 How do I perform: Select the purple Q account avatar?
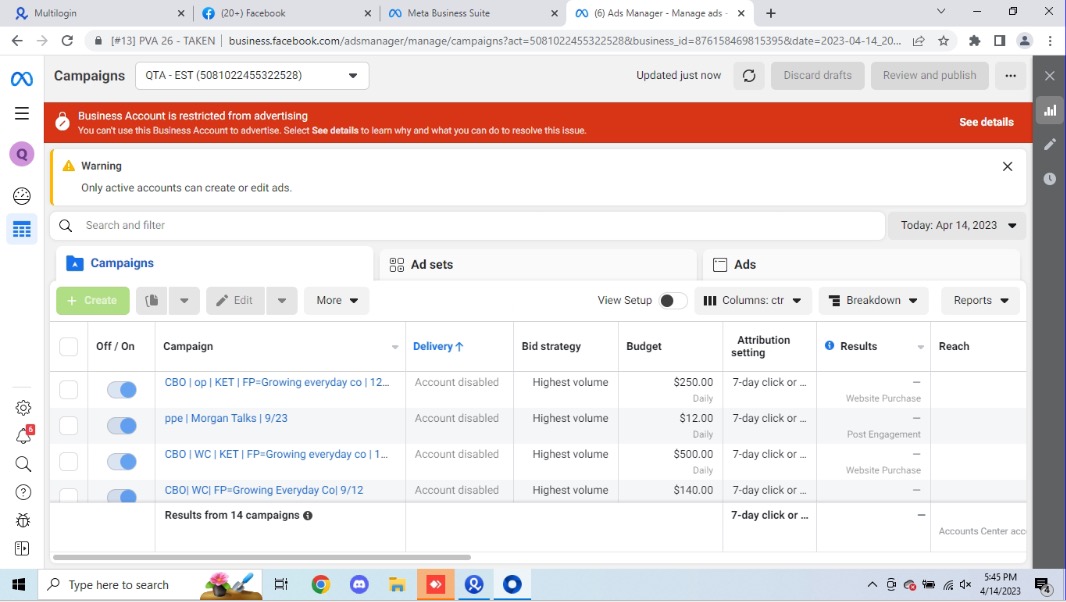22,154
